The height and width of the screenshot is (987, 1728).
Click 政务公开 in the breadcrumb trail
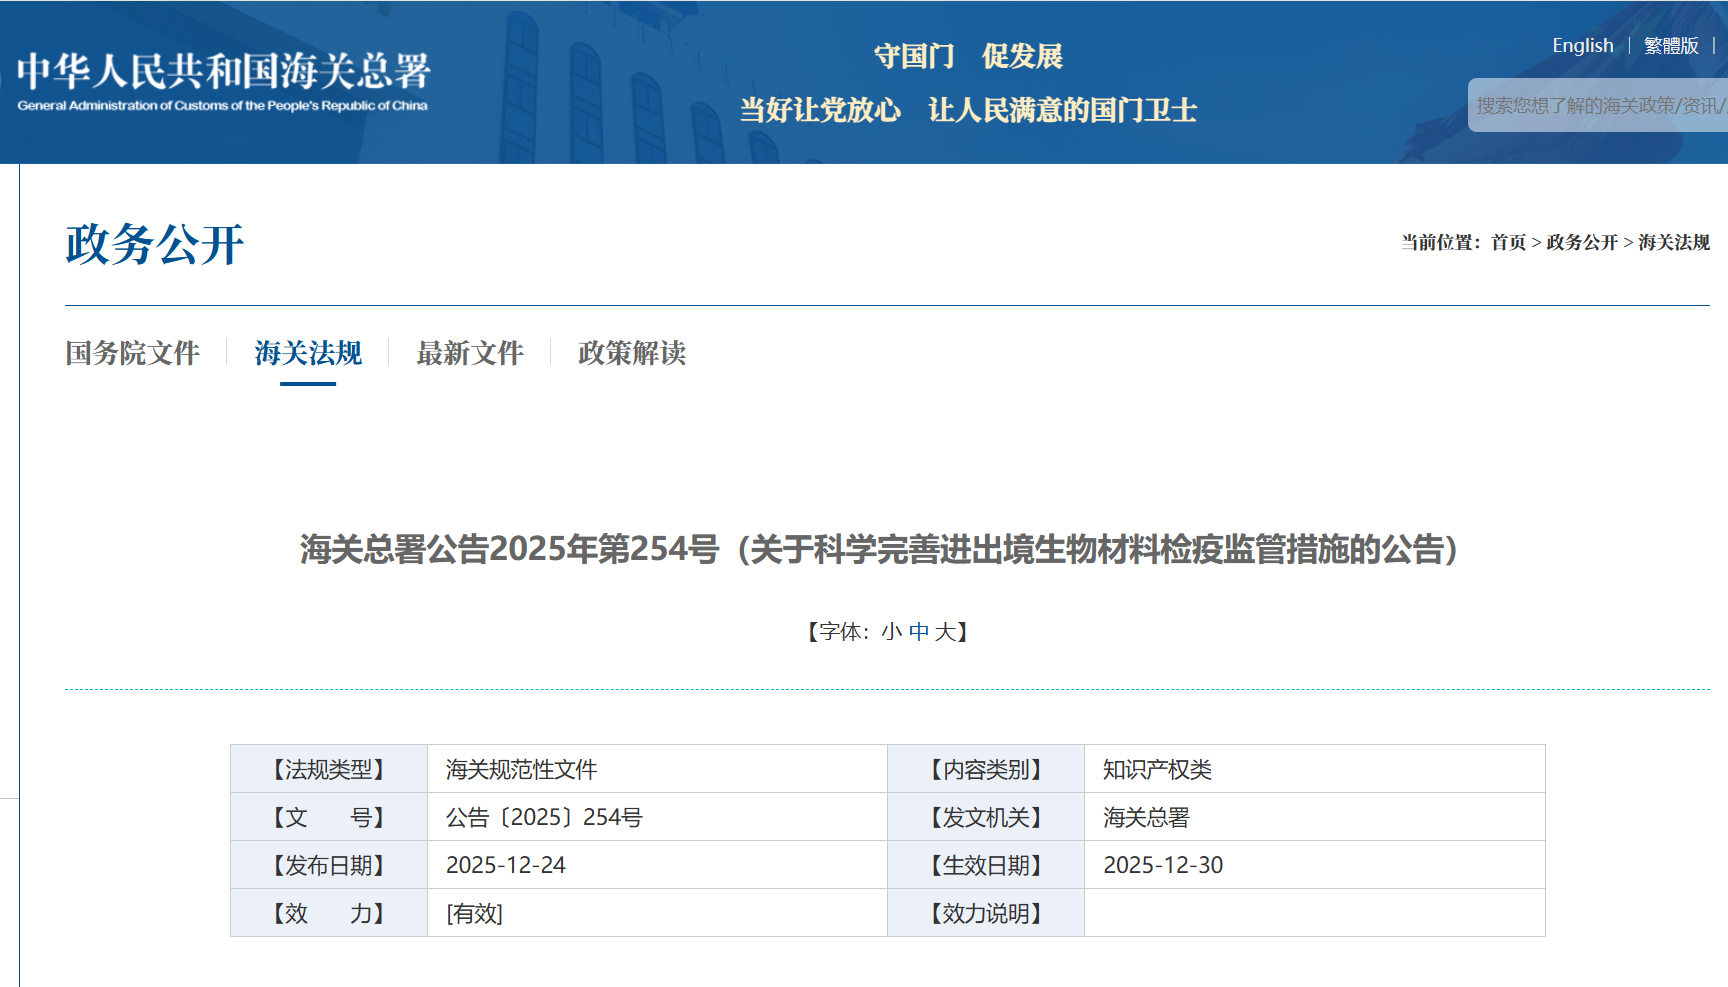[x=1581, y=243]
